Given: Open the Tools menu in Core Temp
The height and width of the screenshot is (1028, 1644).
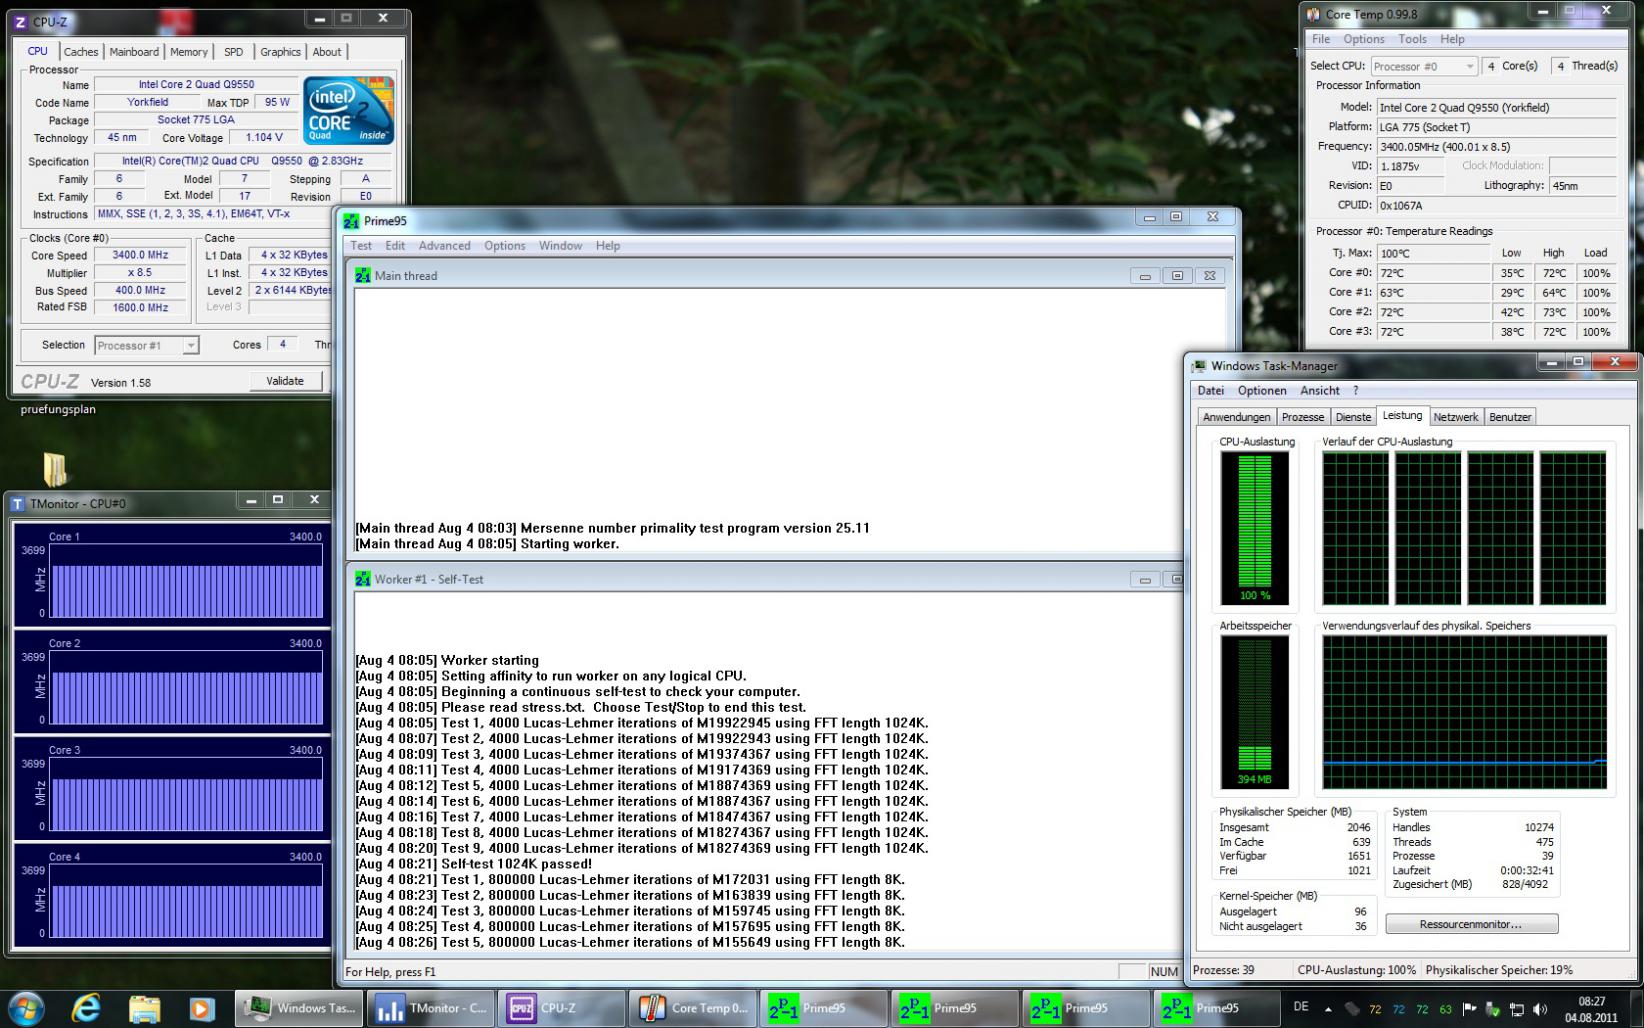Looking at the screenshot, I should 1412,39.
